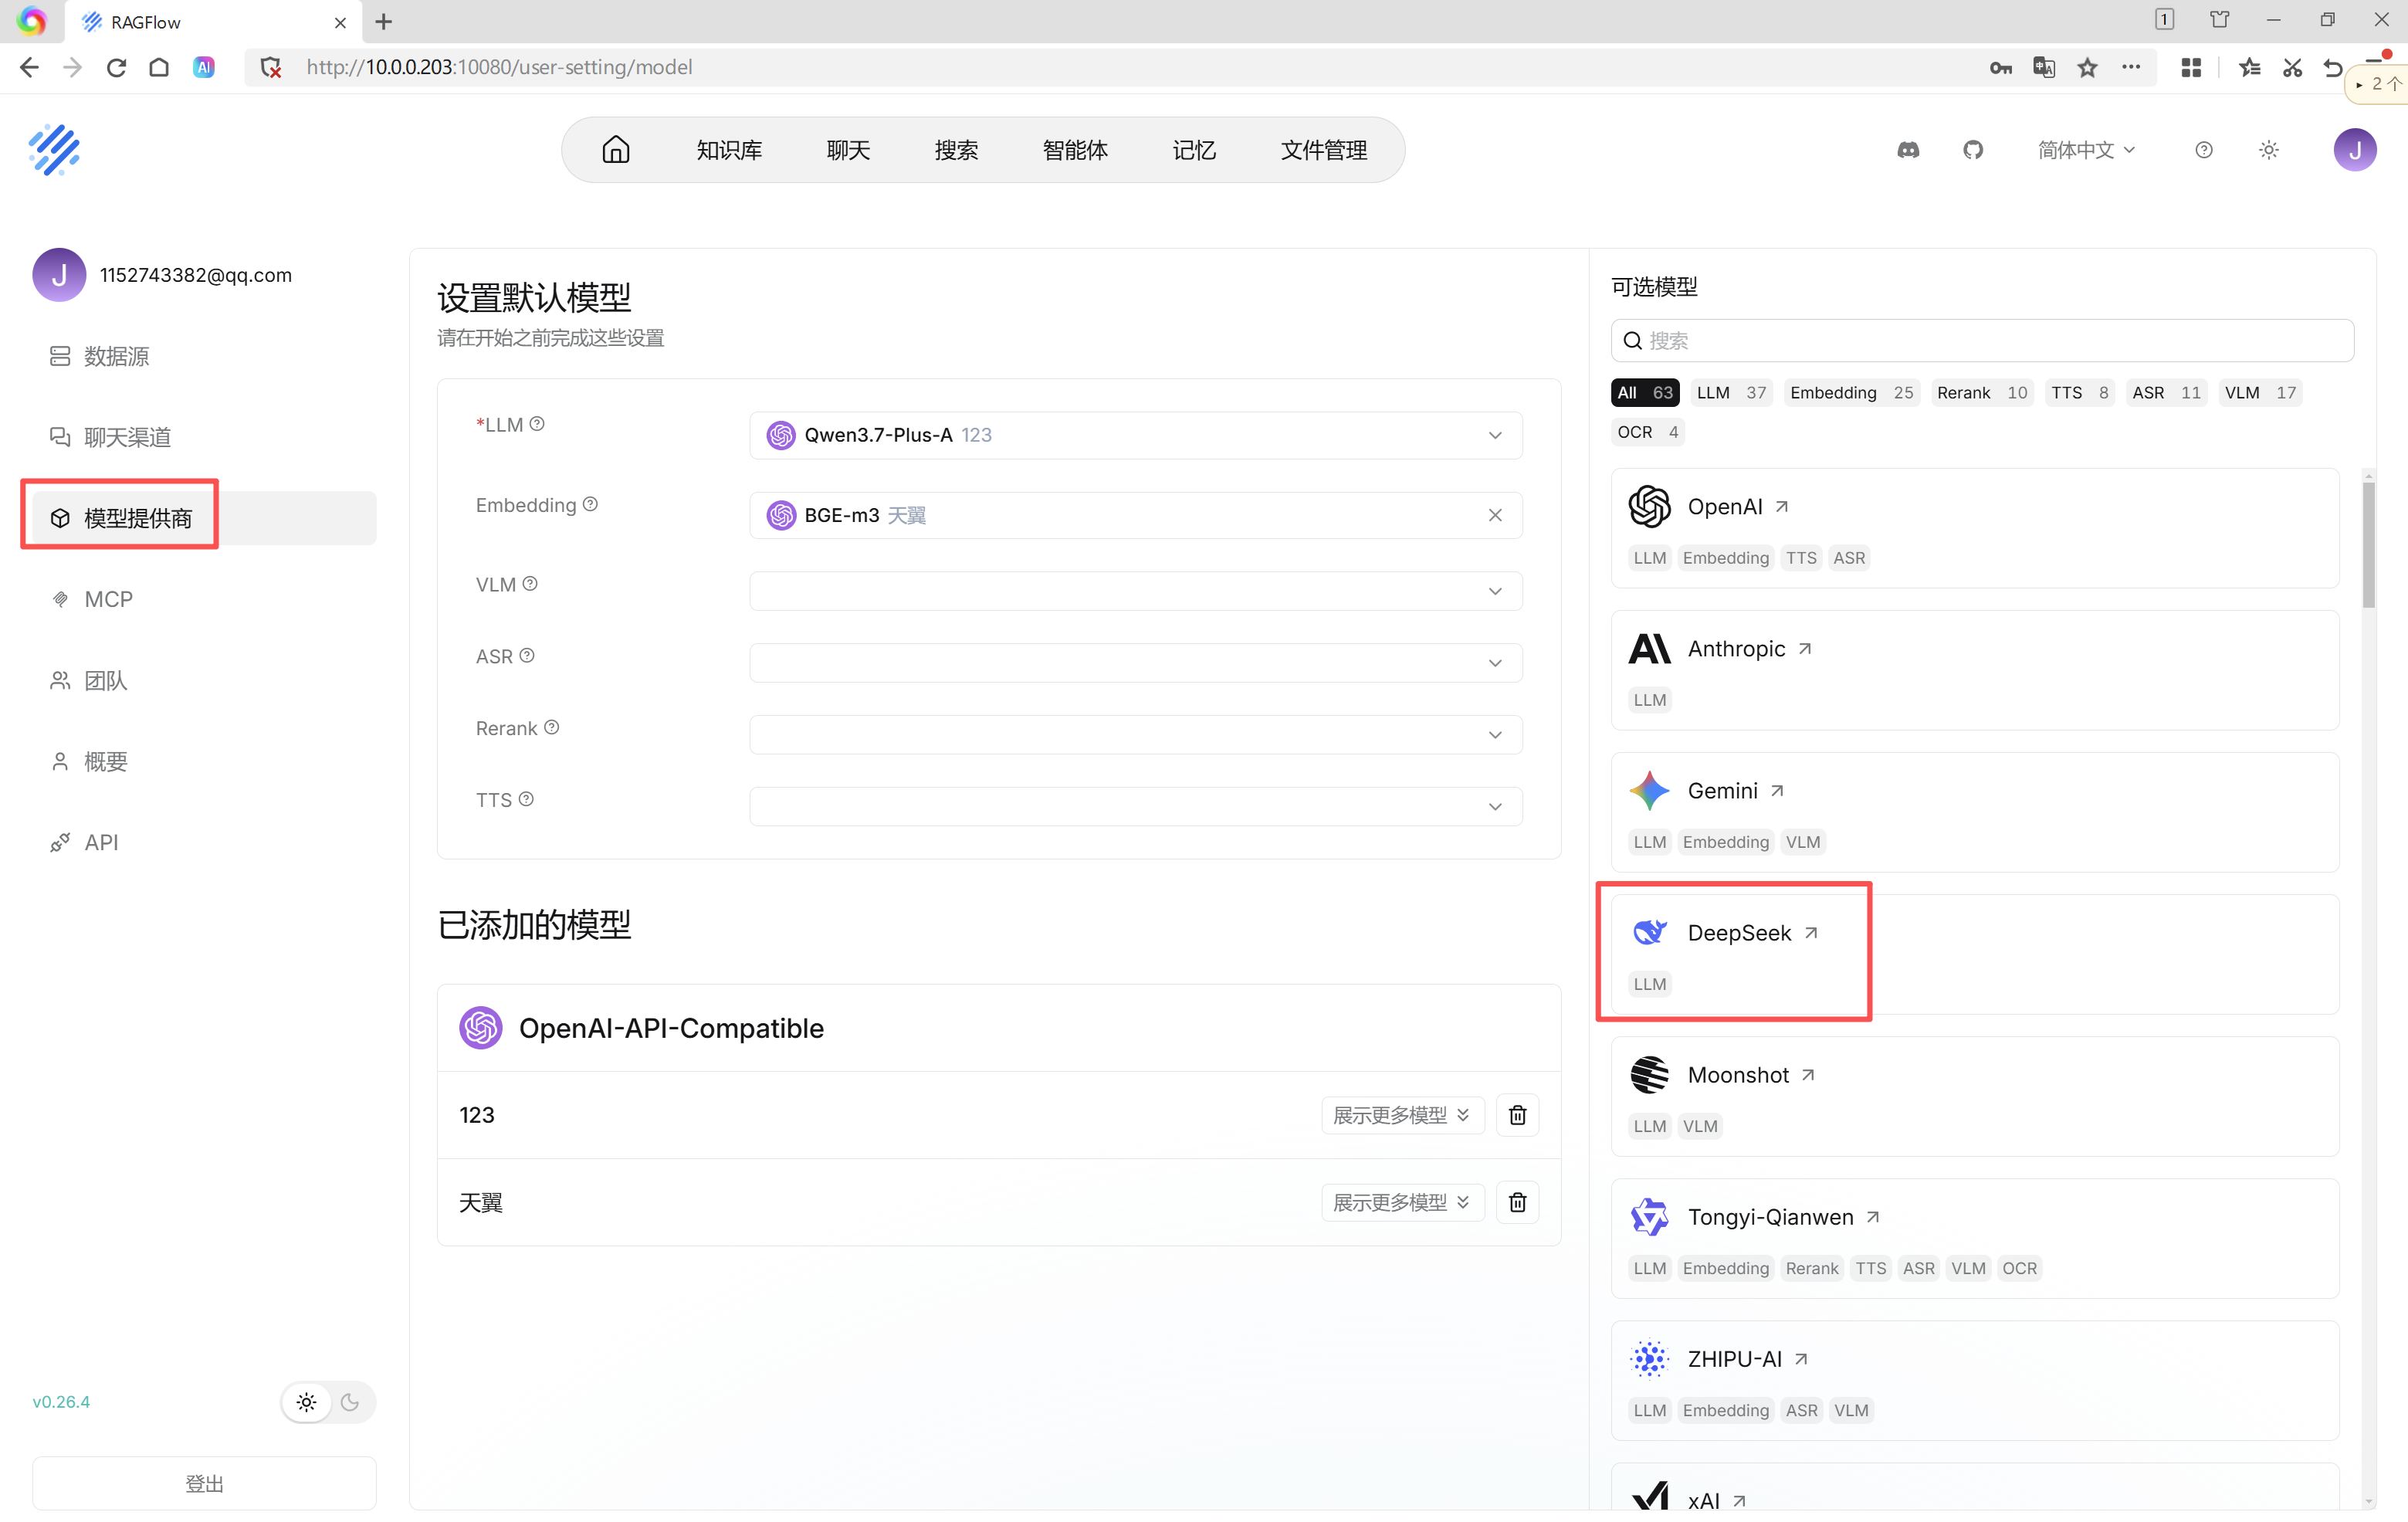Show help tooltip for ASR field
Viewport: 2408px width, 1522px height.
coord(527,656)
